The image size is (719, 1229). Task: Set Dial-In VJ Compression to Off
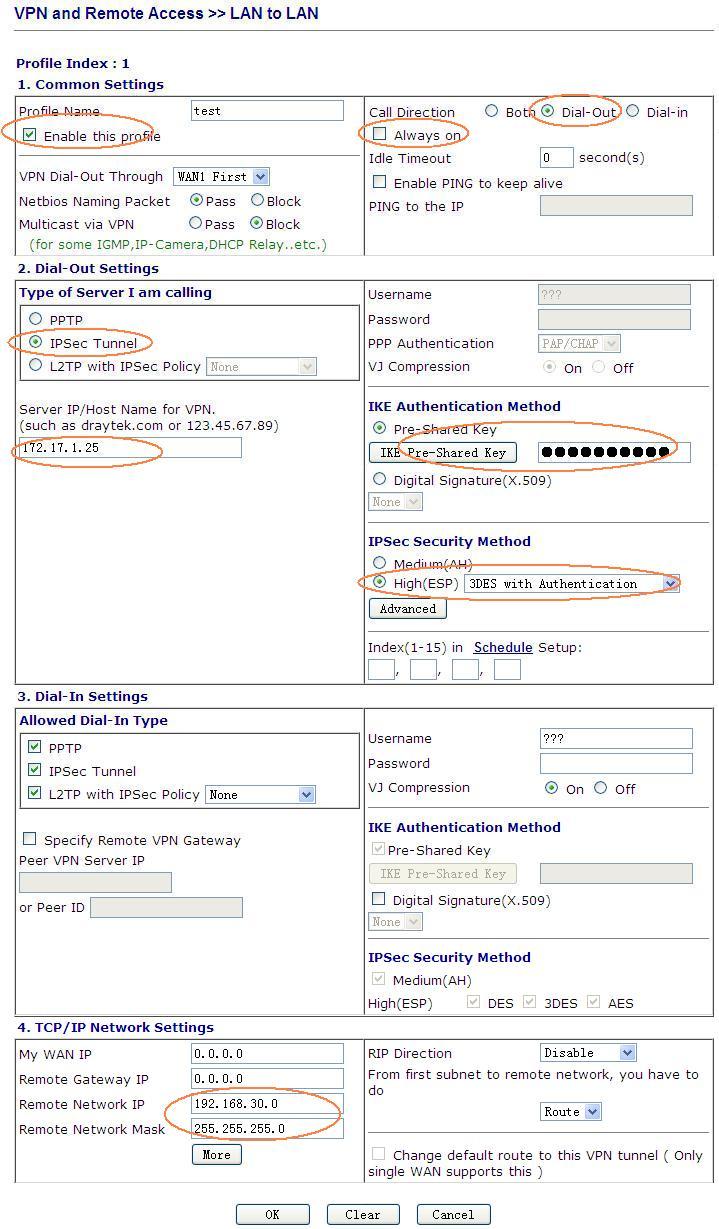600,788
